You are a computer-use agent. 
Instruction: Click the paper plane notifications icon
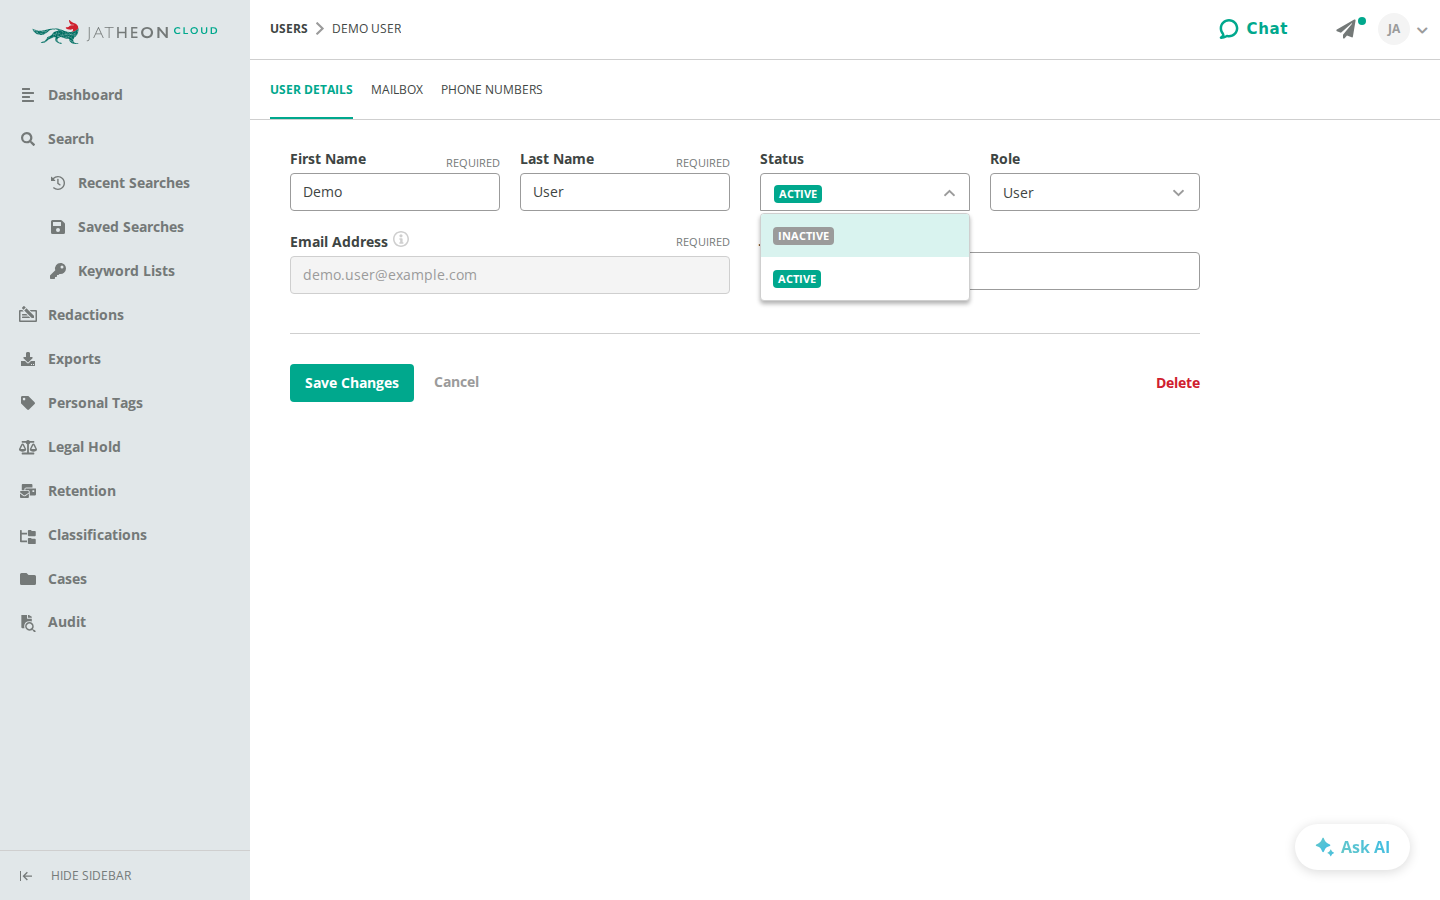tap(1348, 29)
